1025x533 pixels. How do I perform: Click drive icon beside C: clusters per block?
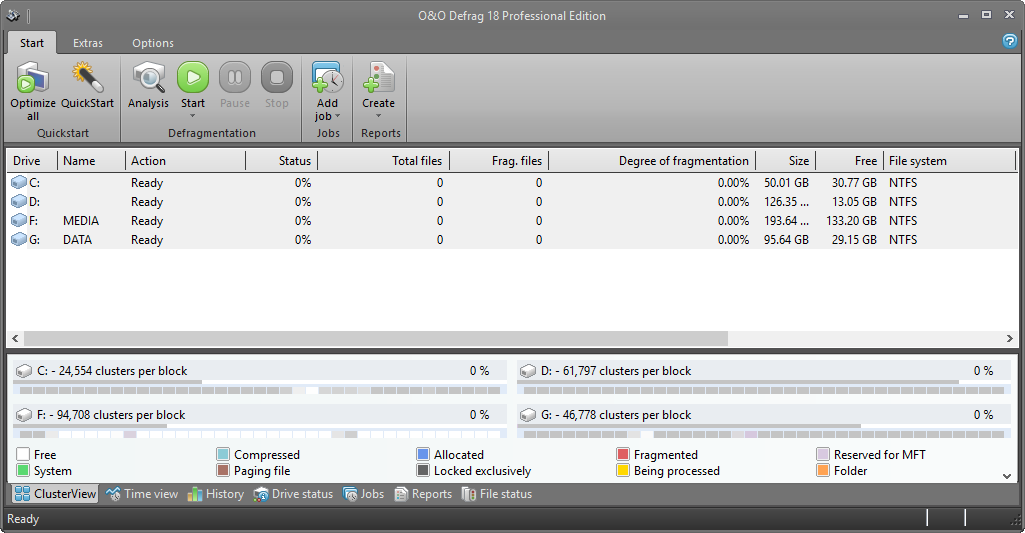(x=24, y=371)
